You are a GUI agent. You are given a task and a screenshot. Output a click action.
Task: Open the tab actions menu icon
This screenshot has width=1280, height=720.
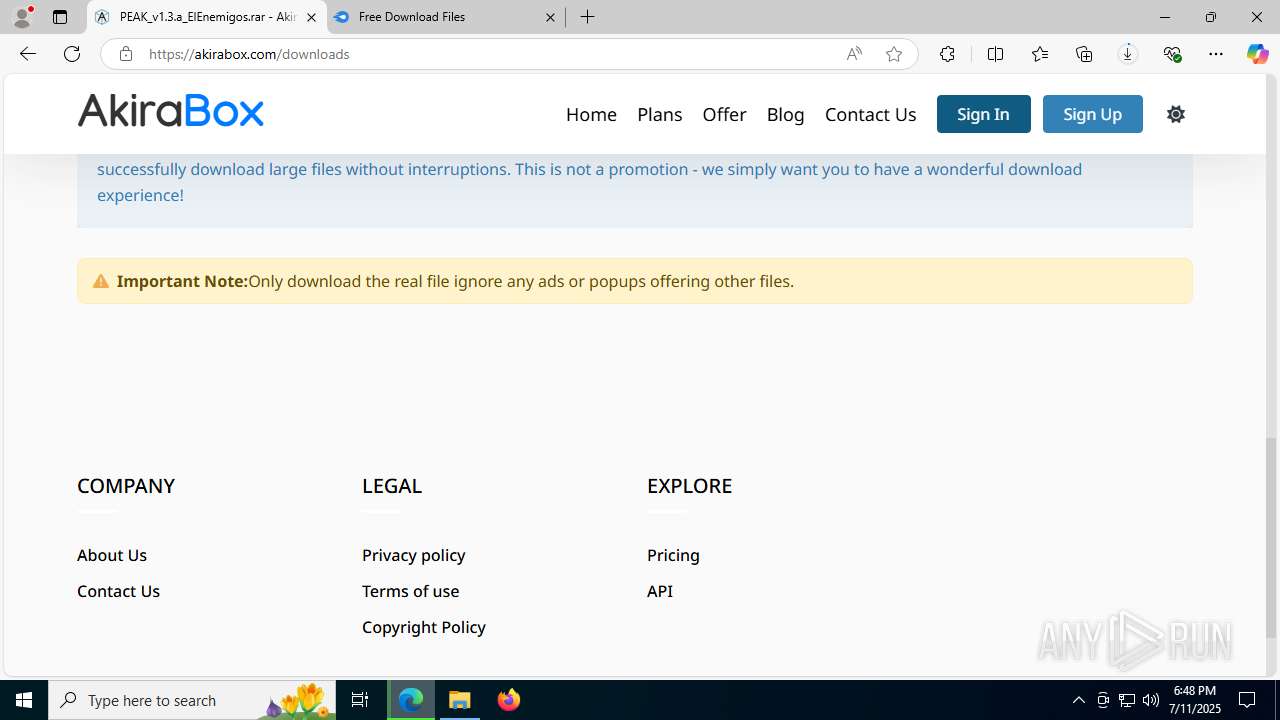tap(60, 17)
